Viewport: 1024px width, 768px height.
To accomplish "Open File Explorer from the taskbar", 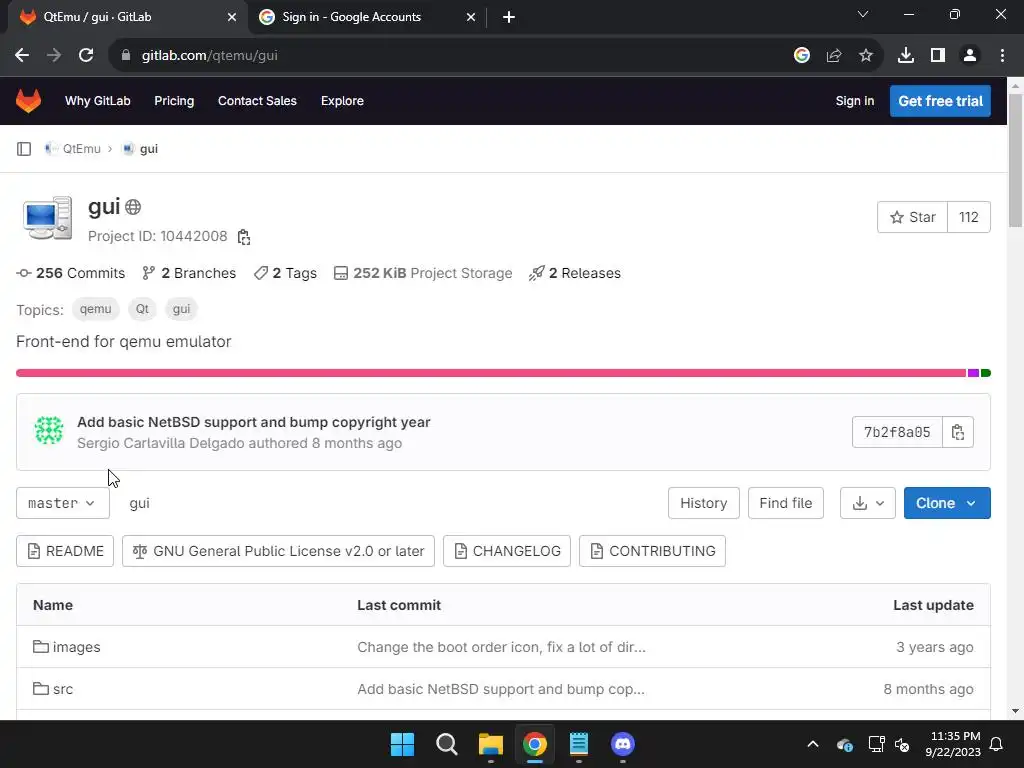I will [491, 744].
